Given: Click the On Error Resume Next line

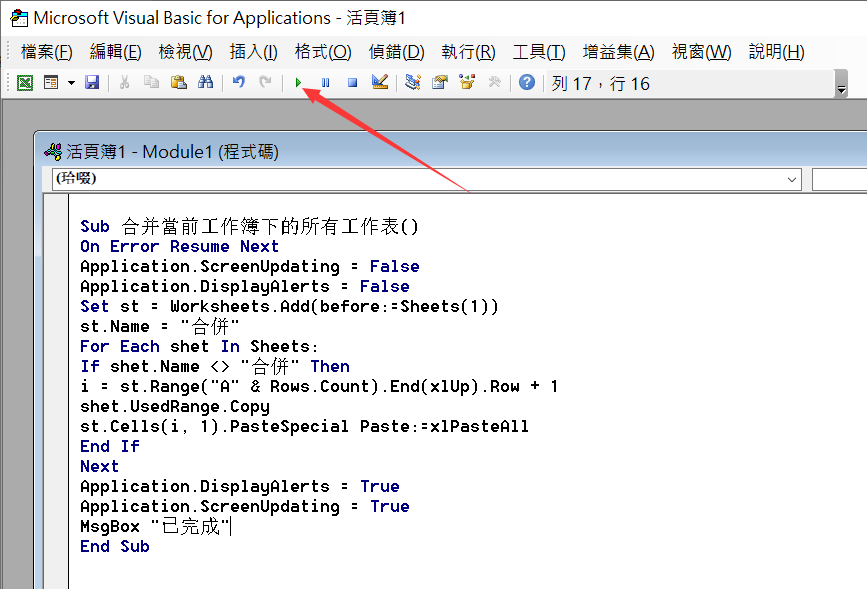Looking at the screenshot, I should click(x=179, y=247).
